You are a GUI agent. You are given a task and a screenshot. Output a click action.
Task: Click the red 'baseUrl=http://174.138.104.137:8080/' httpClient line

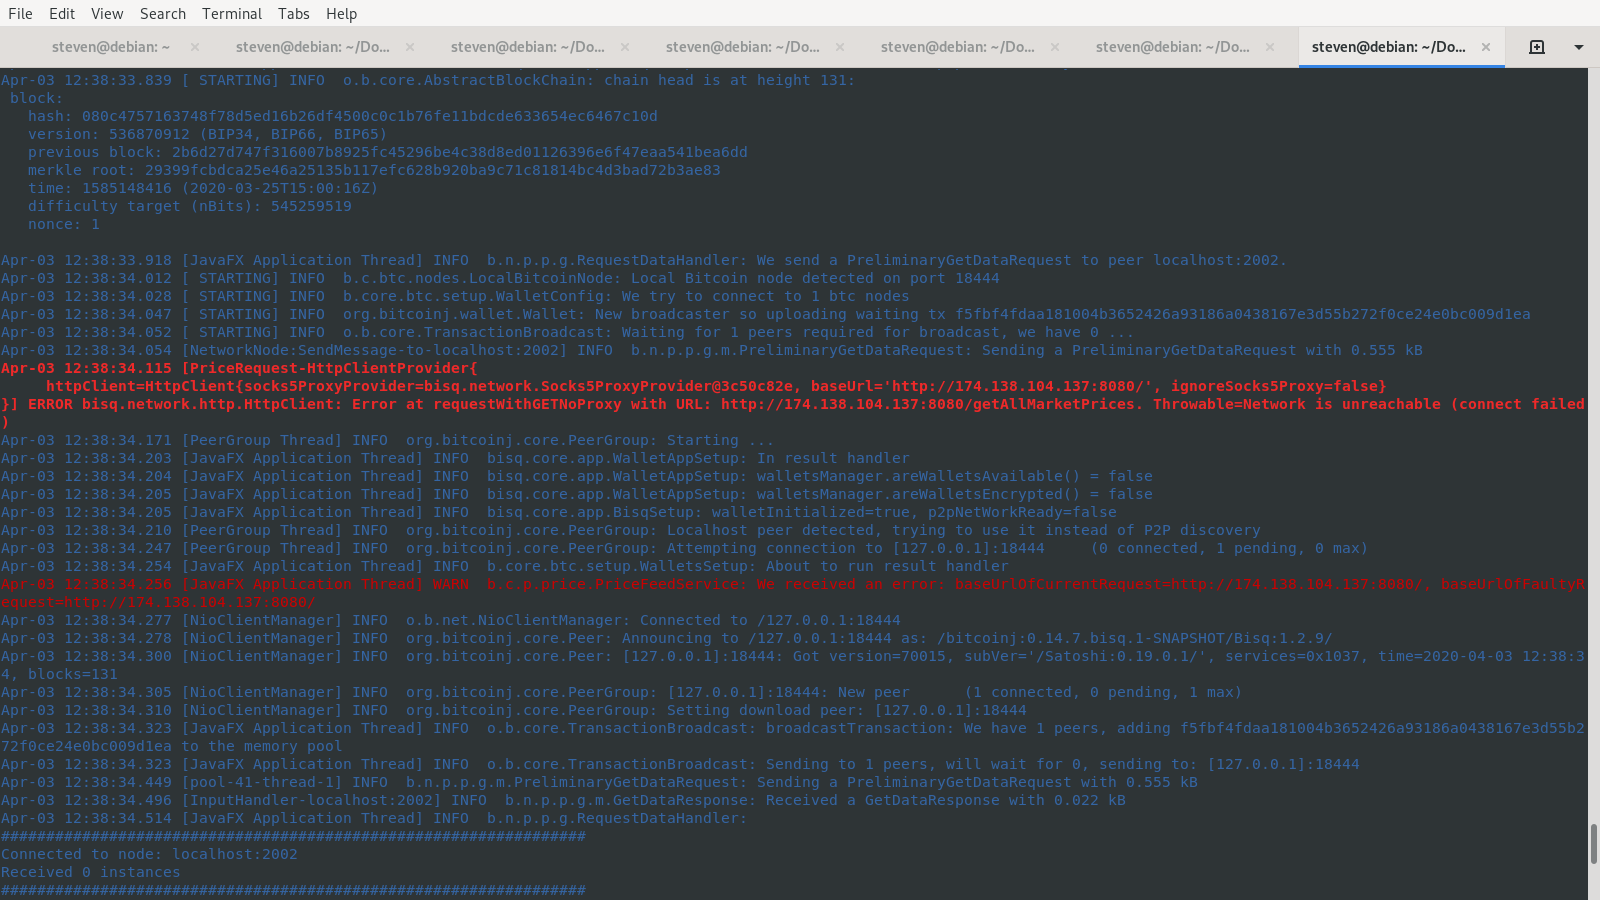click(x=716, y=386)
